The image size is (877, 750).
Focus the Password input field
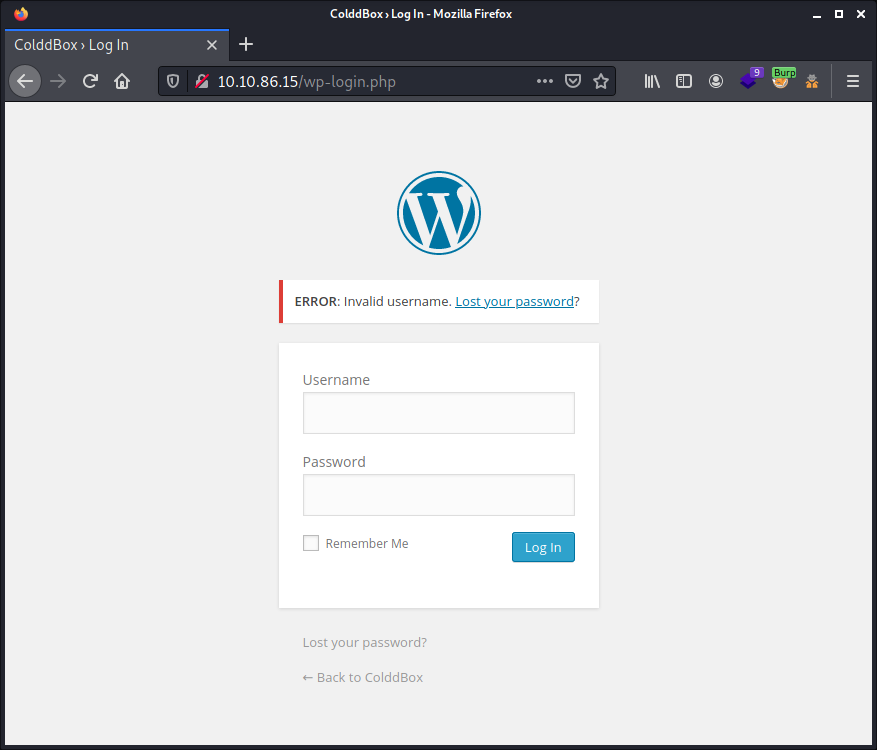click(438, 495)
